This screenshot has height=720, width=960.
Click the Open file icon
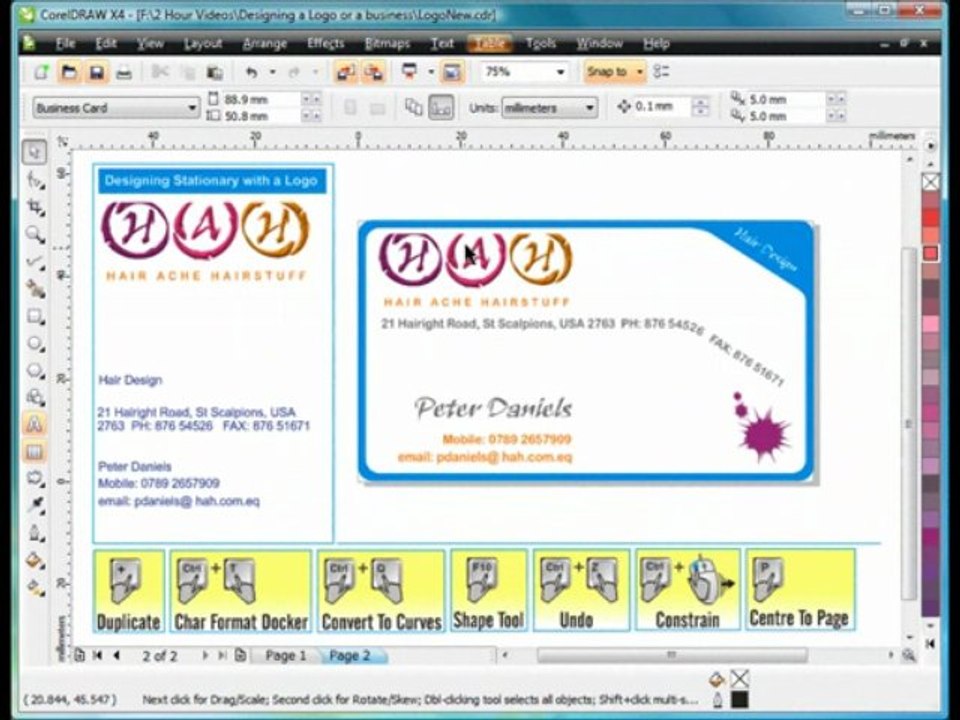tap(69, 72)
